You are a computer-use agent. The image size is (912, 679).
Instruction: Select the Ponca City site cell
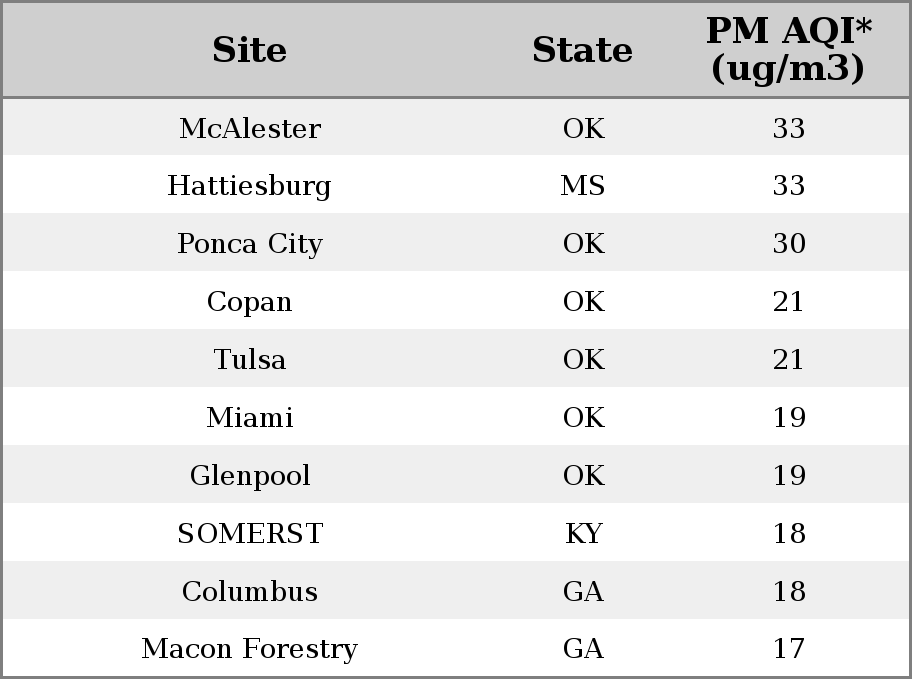[250, 243]
